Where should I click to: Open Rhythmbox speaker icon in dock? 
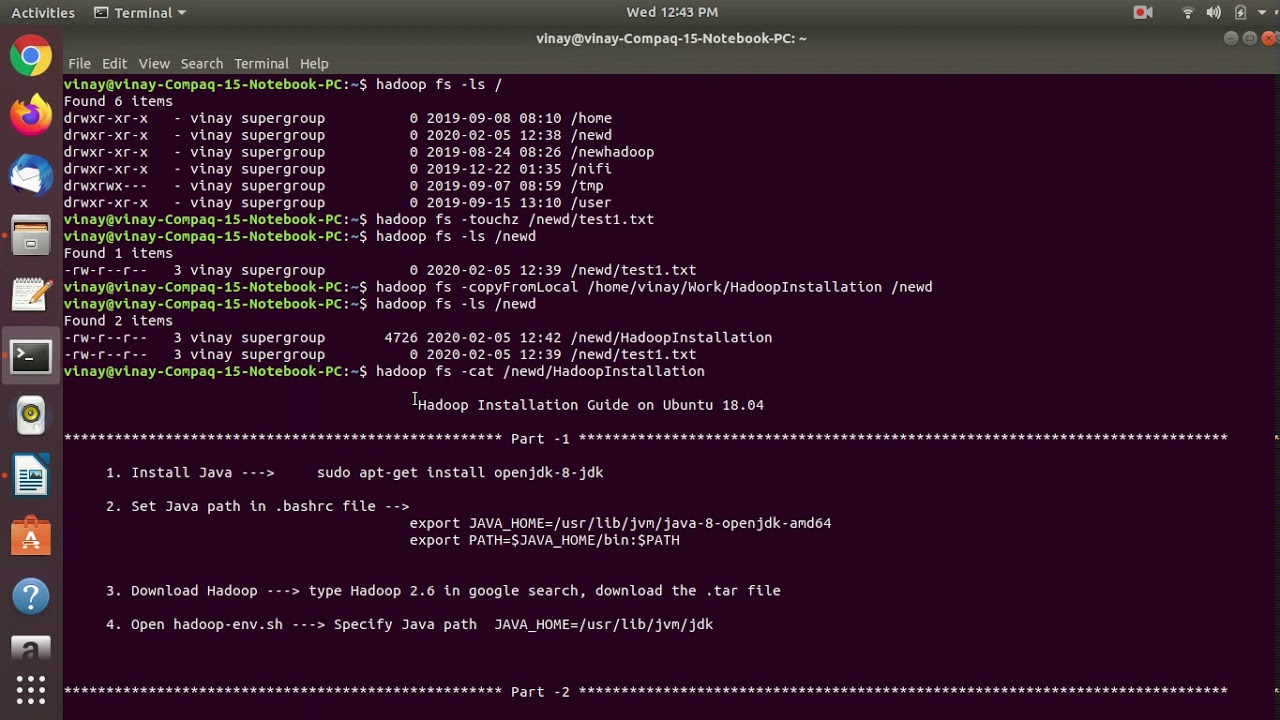click(31, 415)
